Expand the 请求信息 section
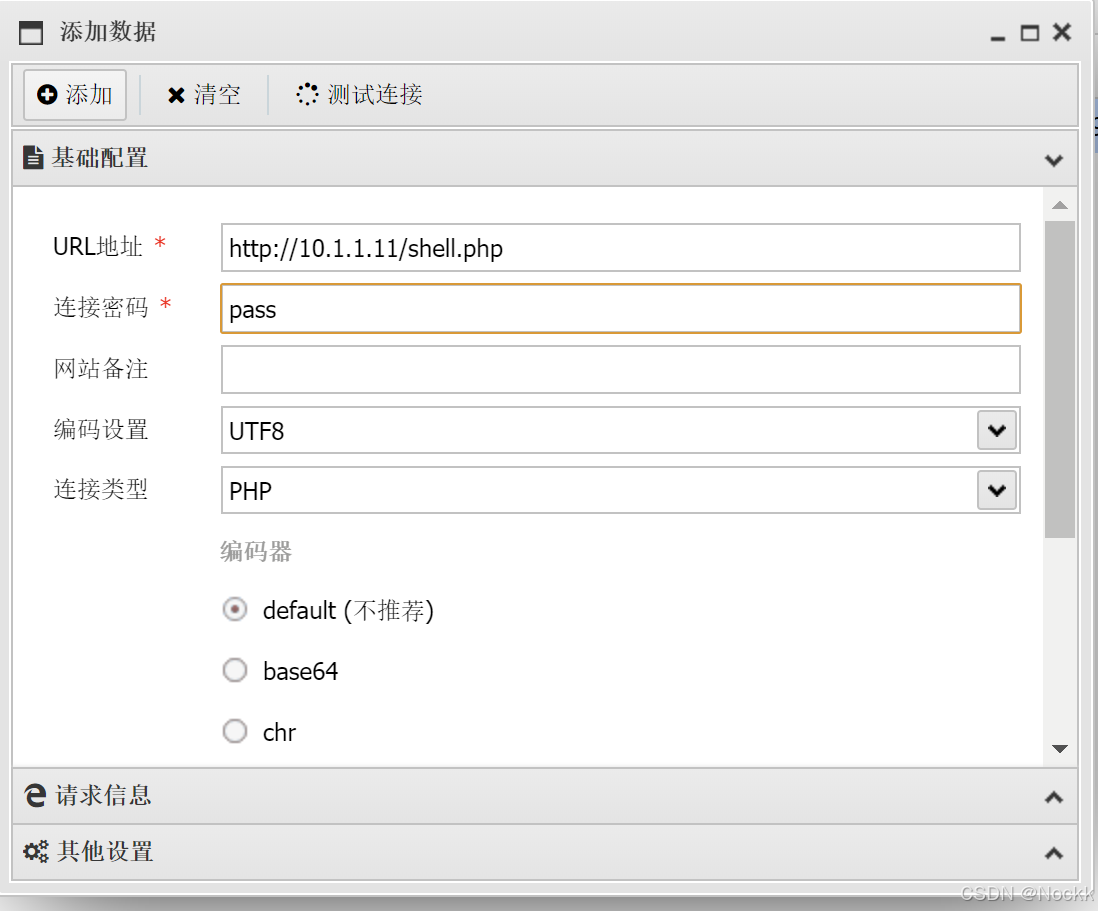 [1053, 797]
